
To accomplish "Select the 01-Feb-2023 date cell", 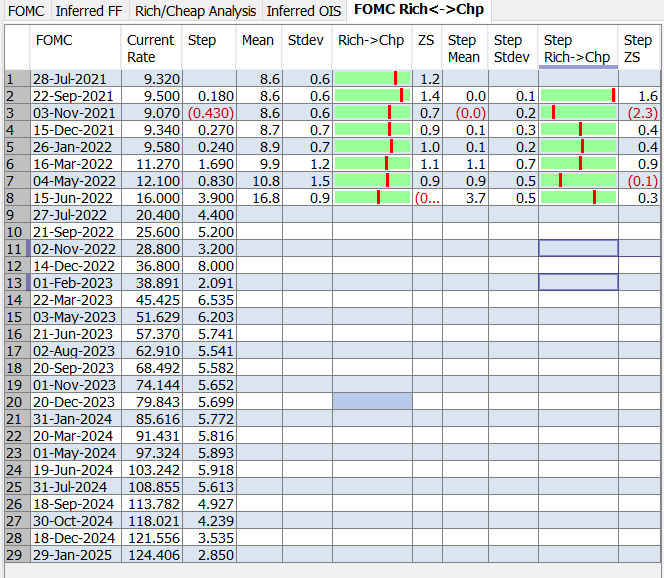I will coord(76,282).
